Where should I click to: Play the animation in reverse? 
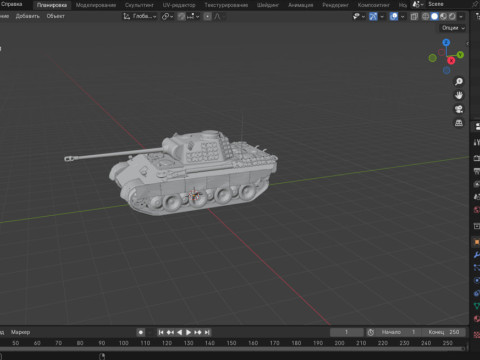pos(179,332)
